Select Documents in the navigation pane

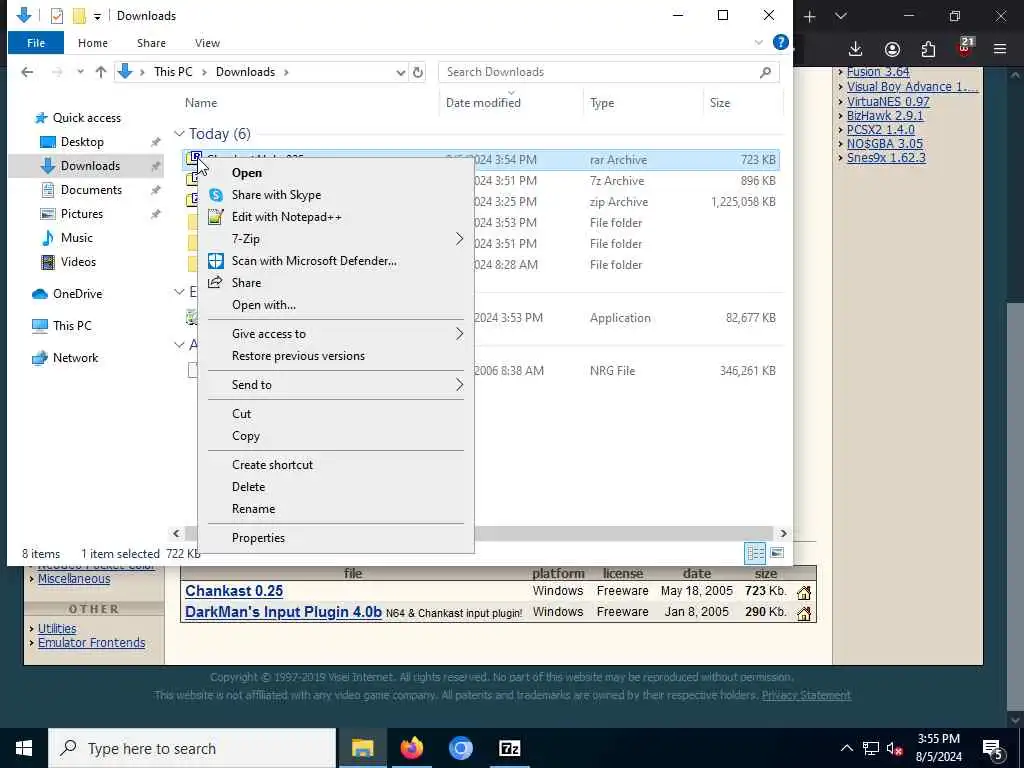click(x=91, y=190)
